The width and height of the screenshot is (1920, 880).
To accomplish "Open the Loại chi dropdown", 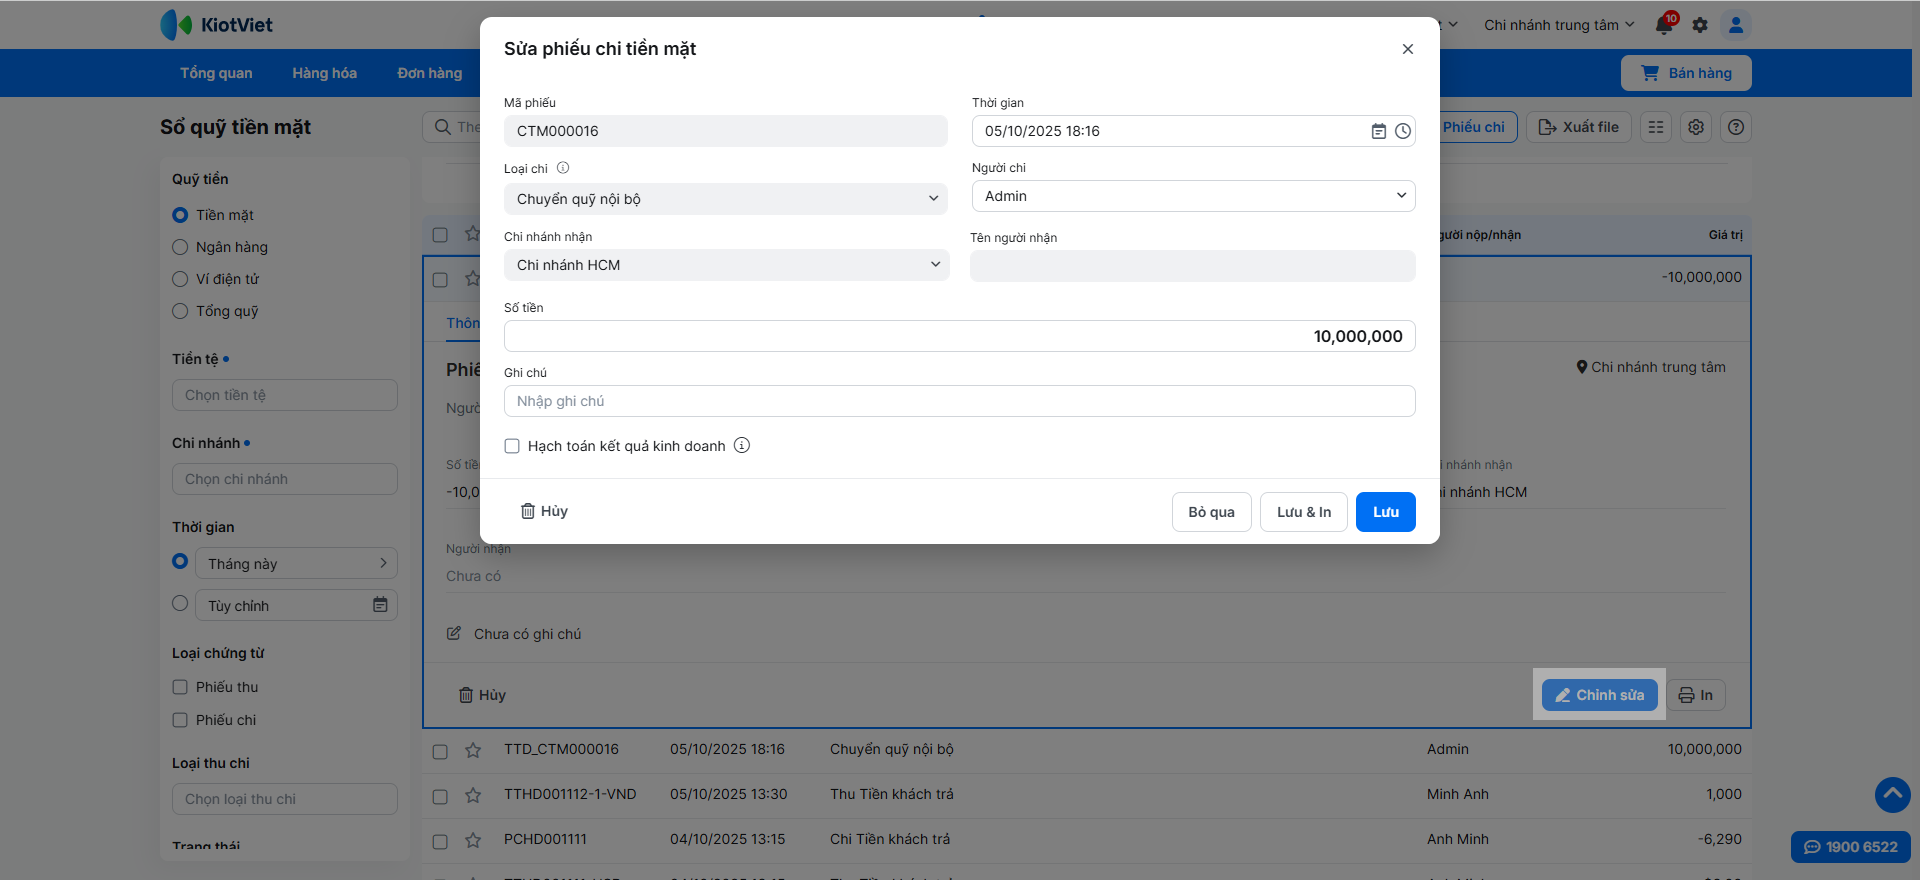I will [726, 199].
